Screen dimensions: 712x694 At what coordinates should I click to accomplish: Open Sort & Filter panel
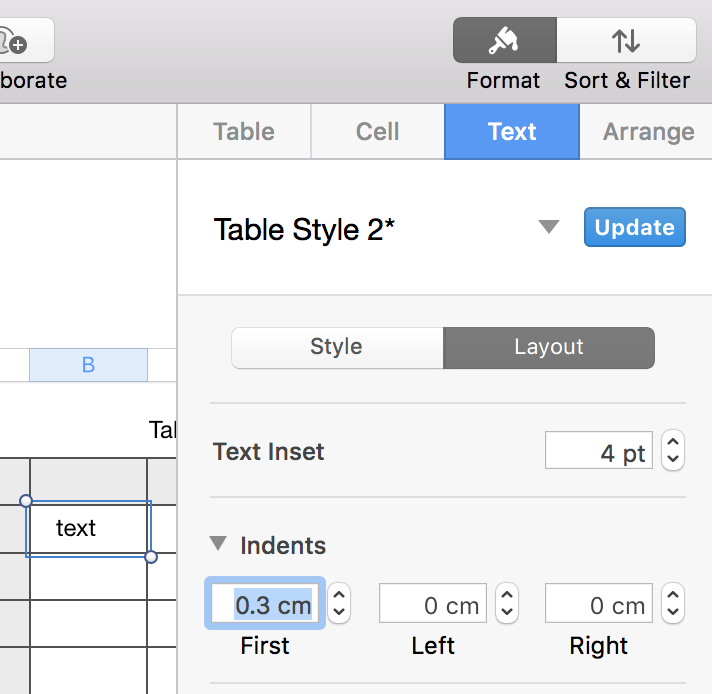[626, 41]
